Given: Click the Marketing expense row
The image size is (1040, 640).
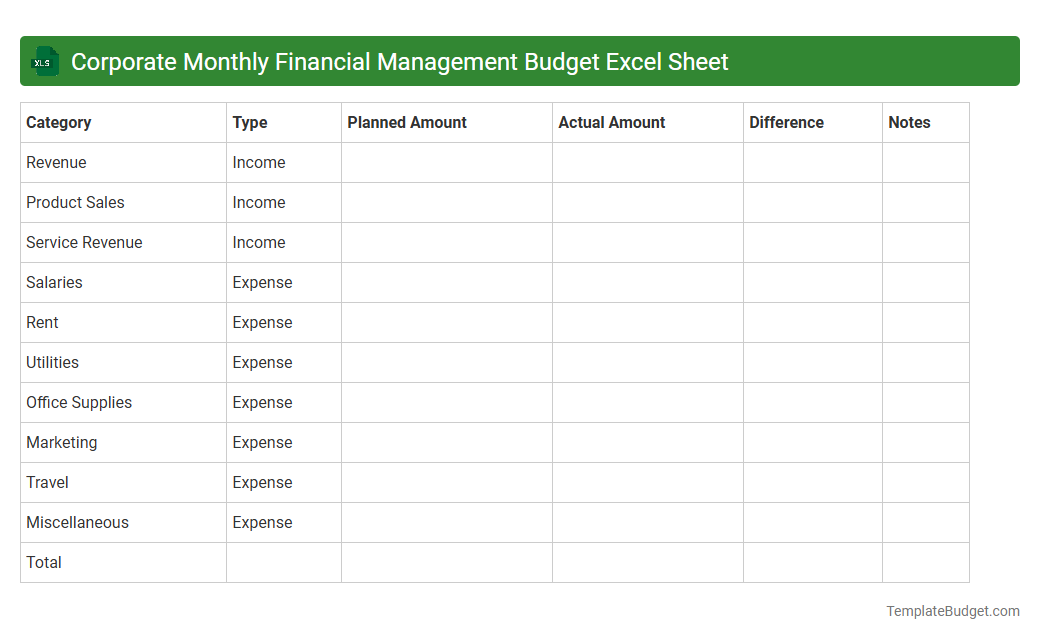Looking at the screenshot, I should [x=61, y=442].
